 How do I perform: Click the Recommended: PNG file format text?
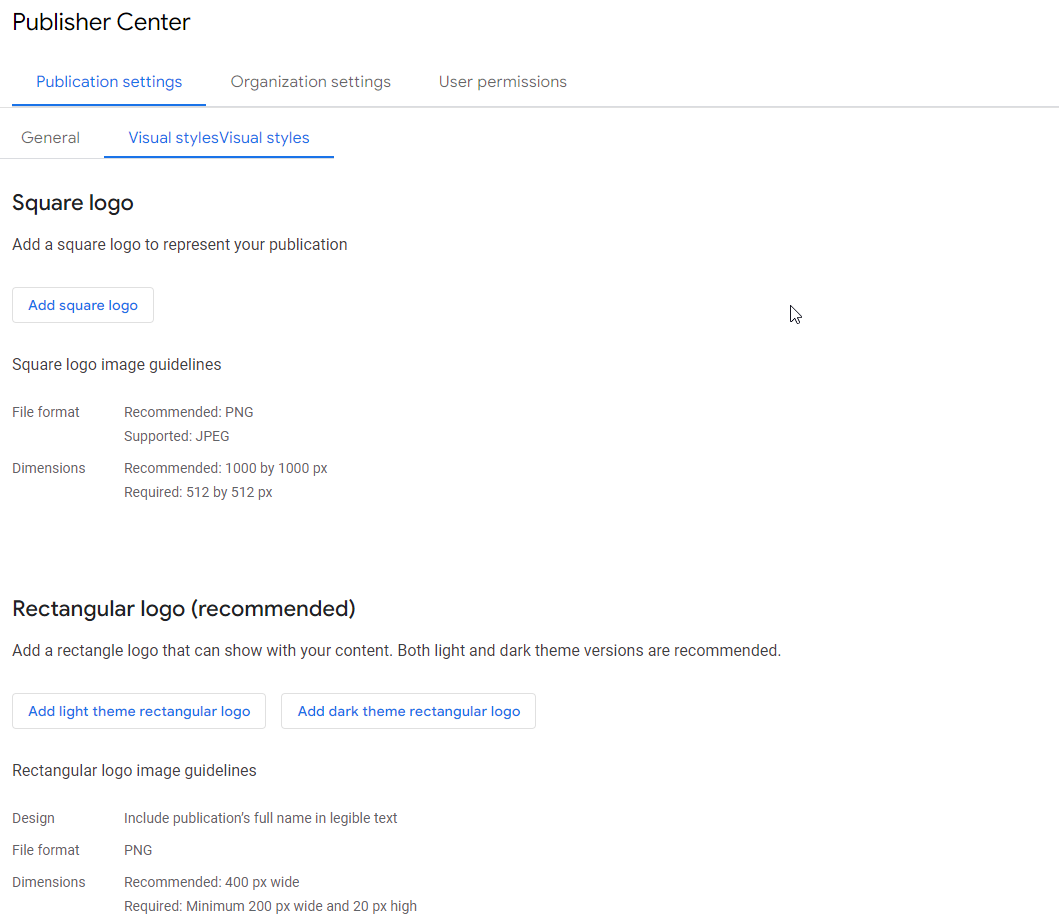coord(188,412)
